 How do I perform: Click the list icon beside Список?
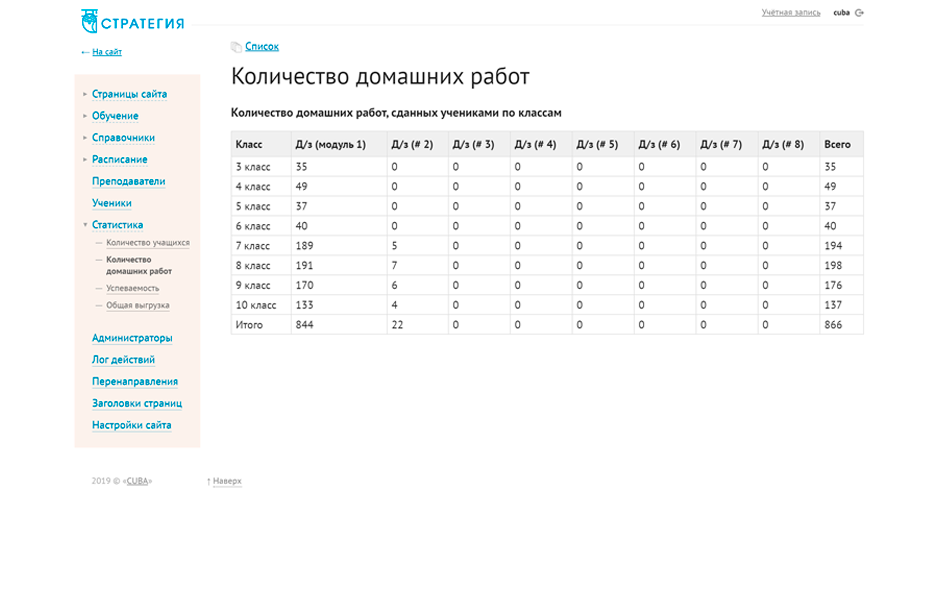click(236, 47)
